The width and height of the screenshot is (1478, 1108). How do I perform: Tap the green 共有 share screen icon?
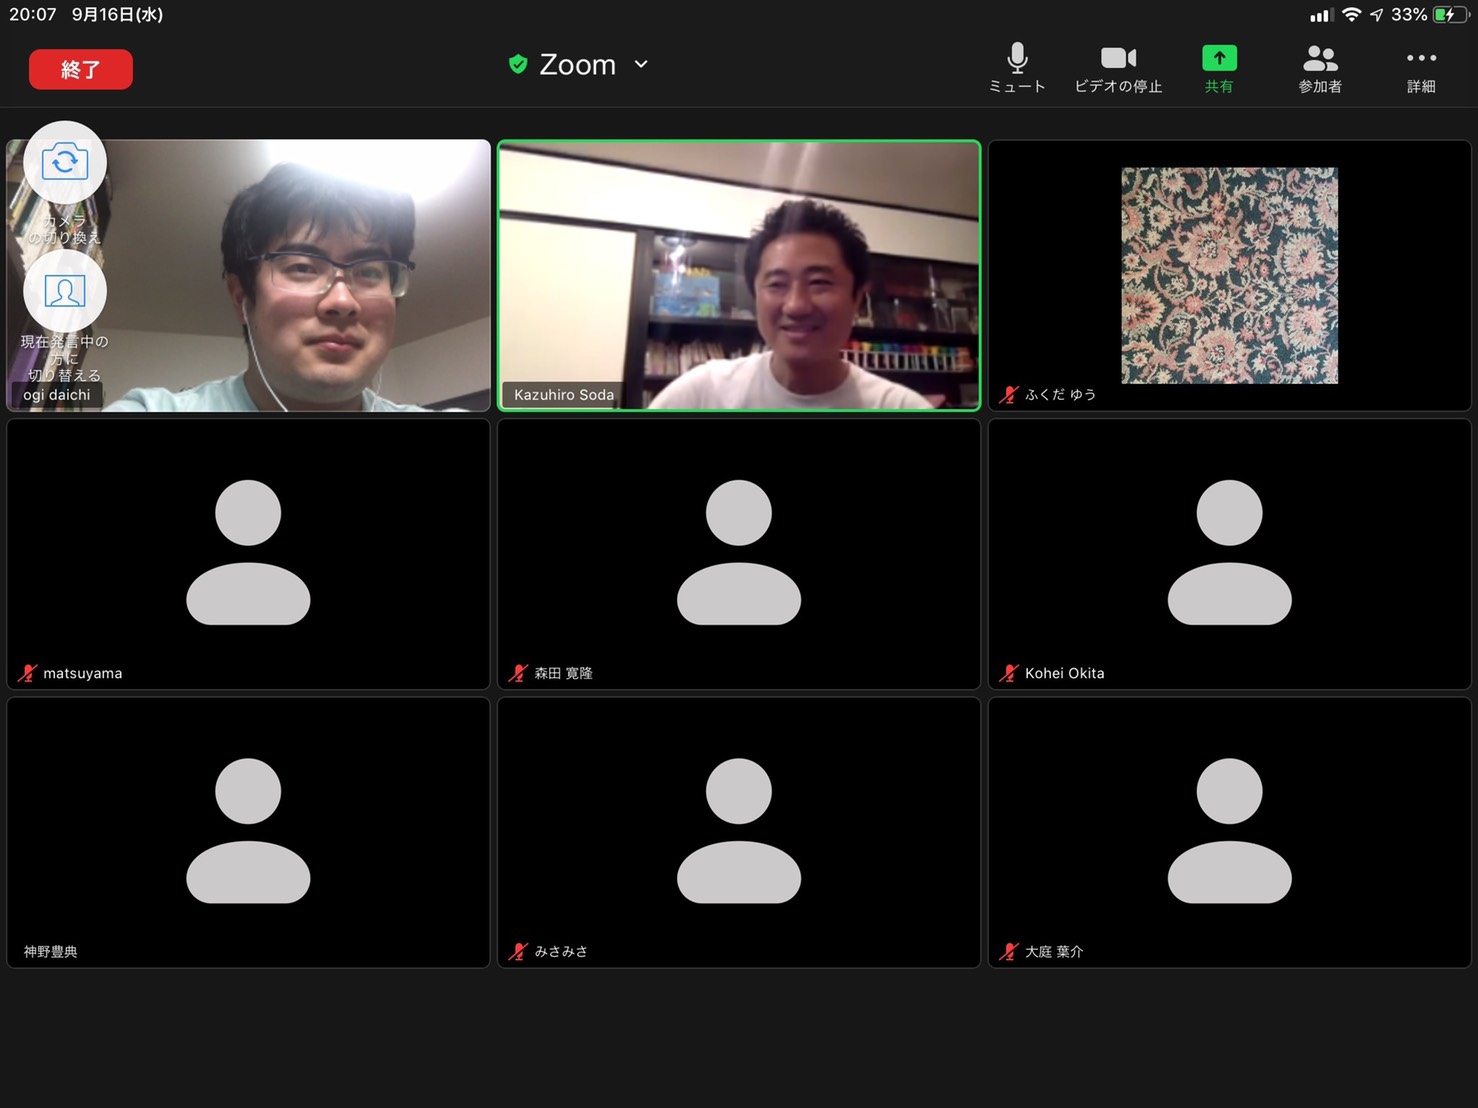coord(1219,59)
